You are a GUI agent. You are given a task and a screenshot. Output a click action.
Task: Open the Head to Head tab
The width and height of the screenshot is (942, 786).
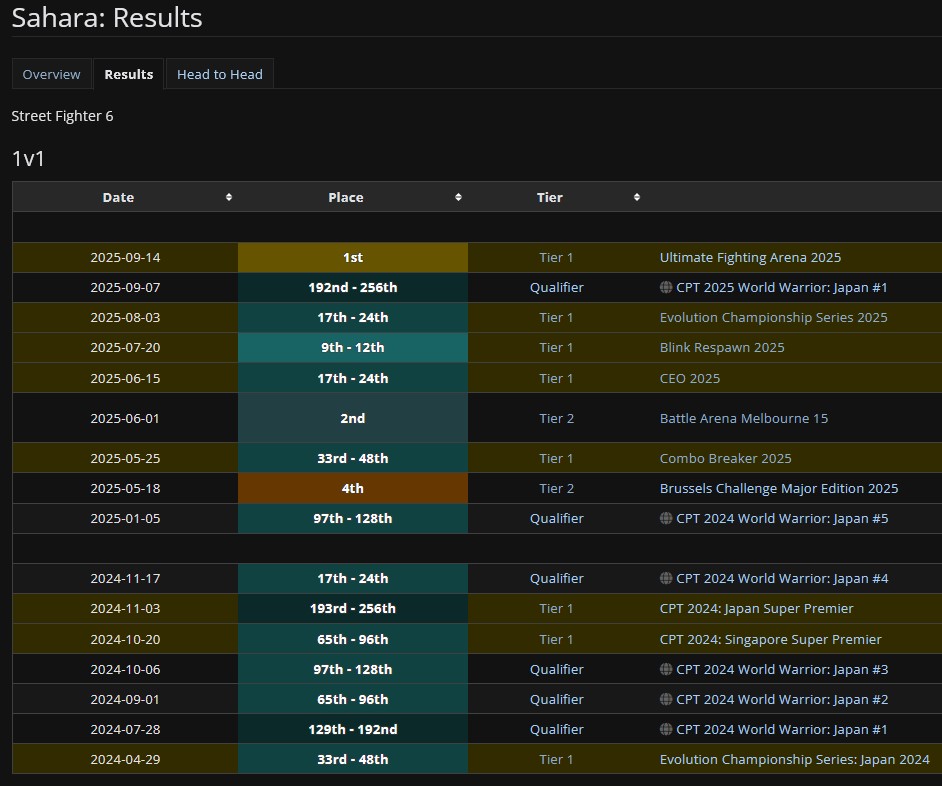coord(219,74)
